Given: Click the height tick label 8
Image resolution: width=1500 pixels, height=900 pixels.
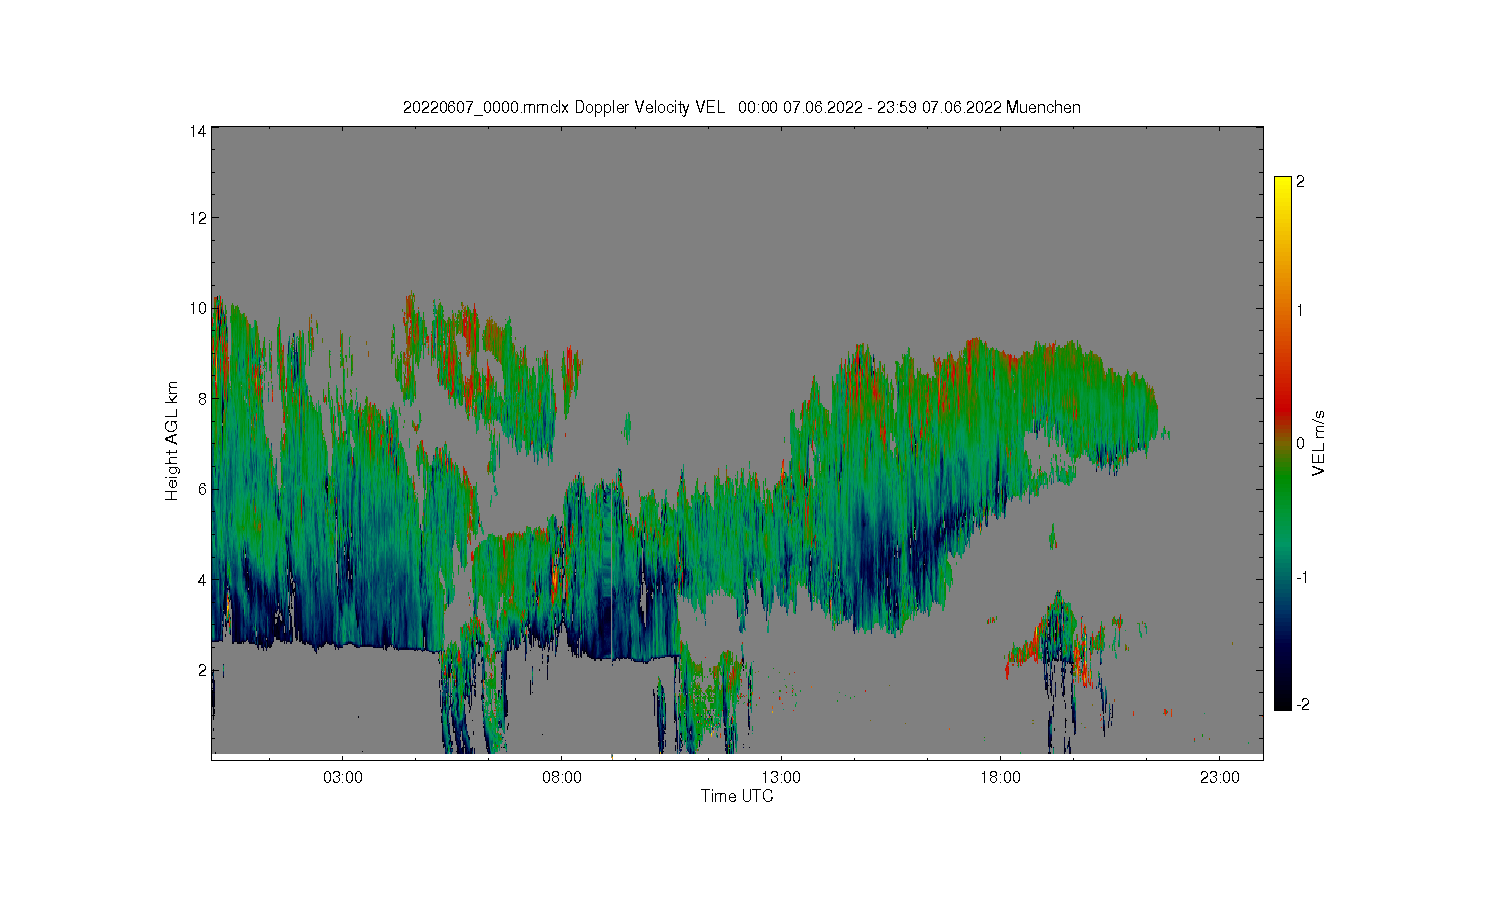Looking at the screenshot, I should point(202,398).
